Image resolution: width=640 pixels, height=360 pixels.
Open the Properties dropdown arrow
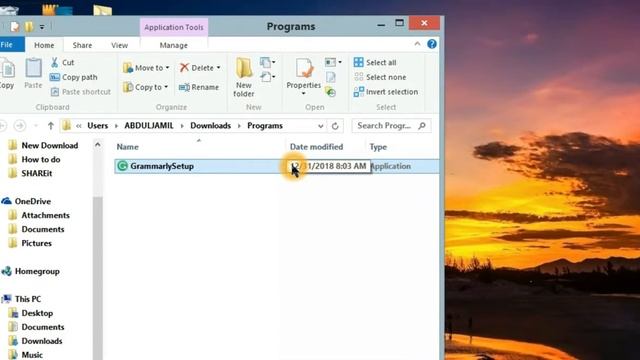tap(304, 94)
